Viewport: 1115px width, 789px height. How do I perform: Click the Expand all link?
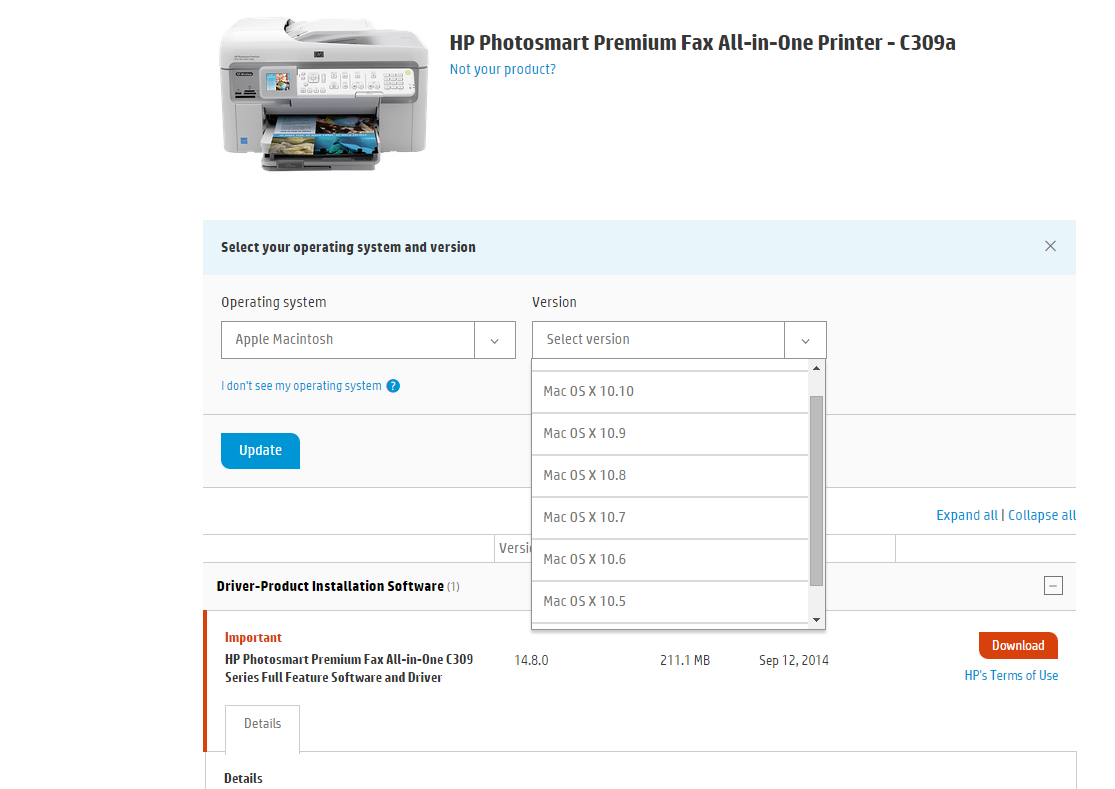coord(967,514)
